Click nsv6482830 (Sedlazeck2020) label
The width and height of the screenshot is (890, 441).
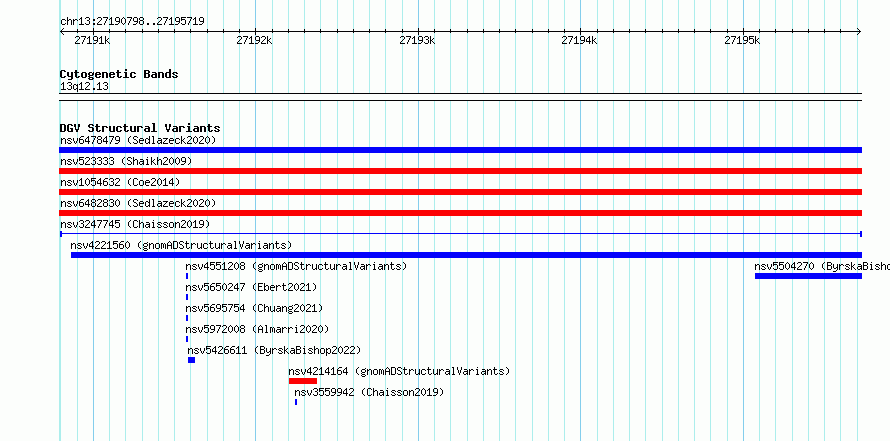138,203
